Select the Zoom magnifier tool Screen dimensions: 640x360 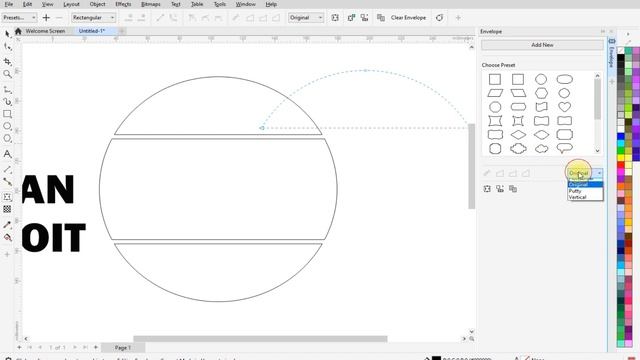[x=7, y=74]
